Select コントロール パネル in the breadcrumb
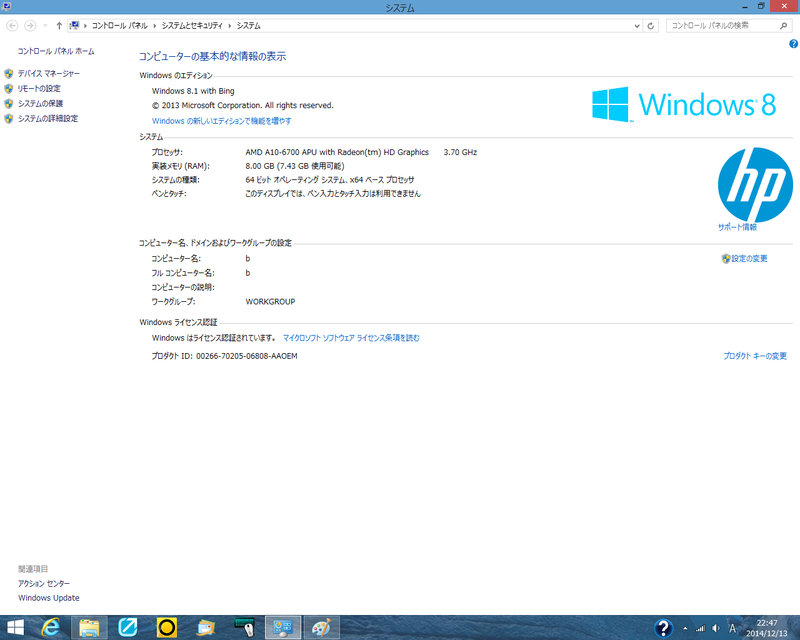 coord(119,26)
